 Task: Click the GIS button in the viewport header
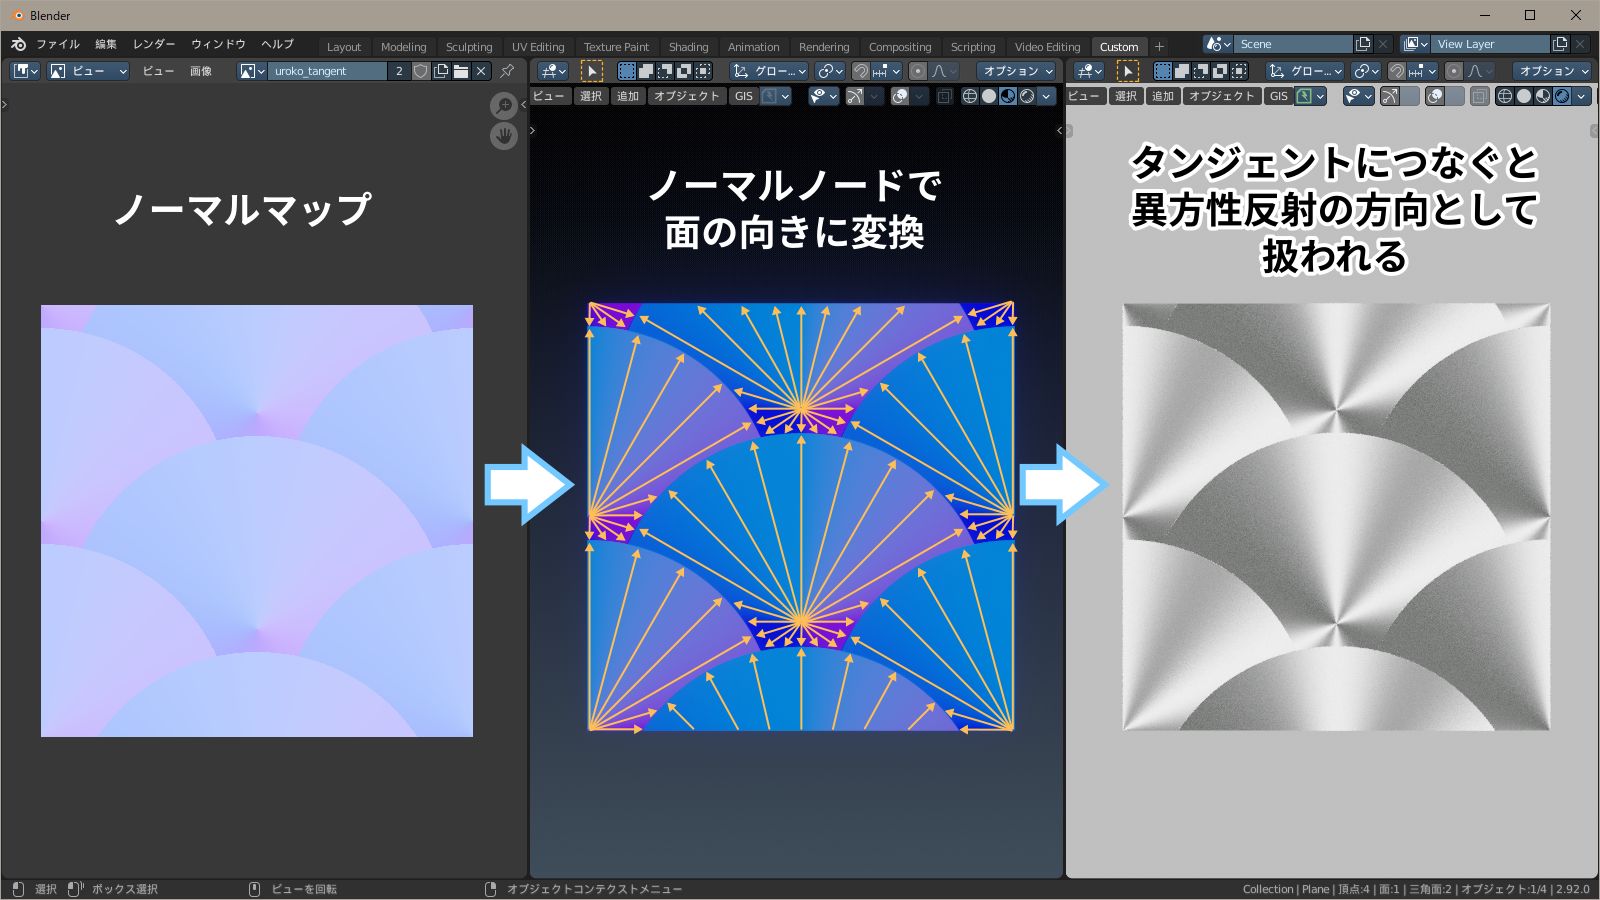point(742,96)
